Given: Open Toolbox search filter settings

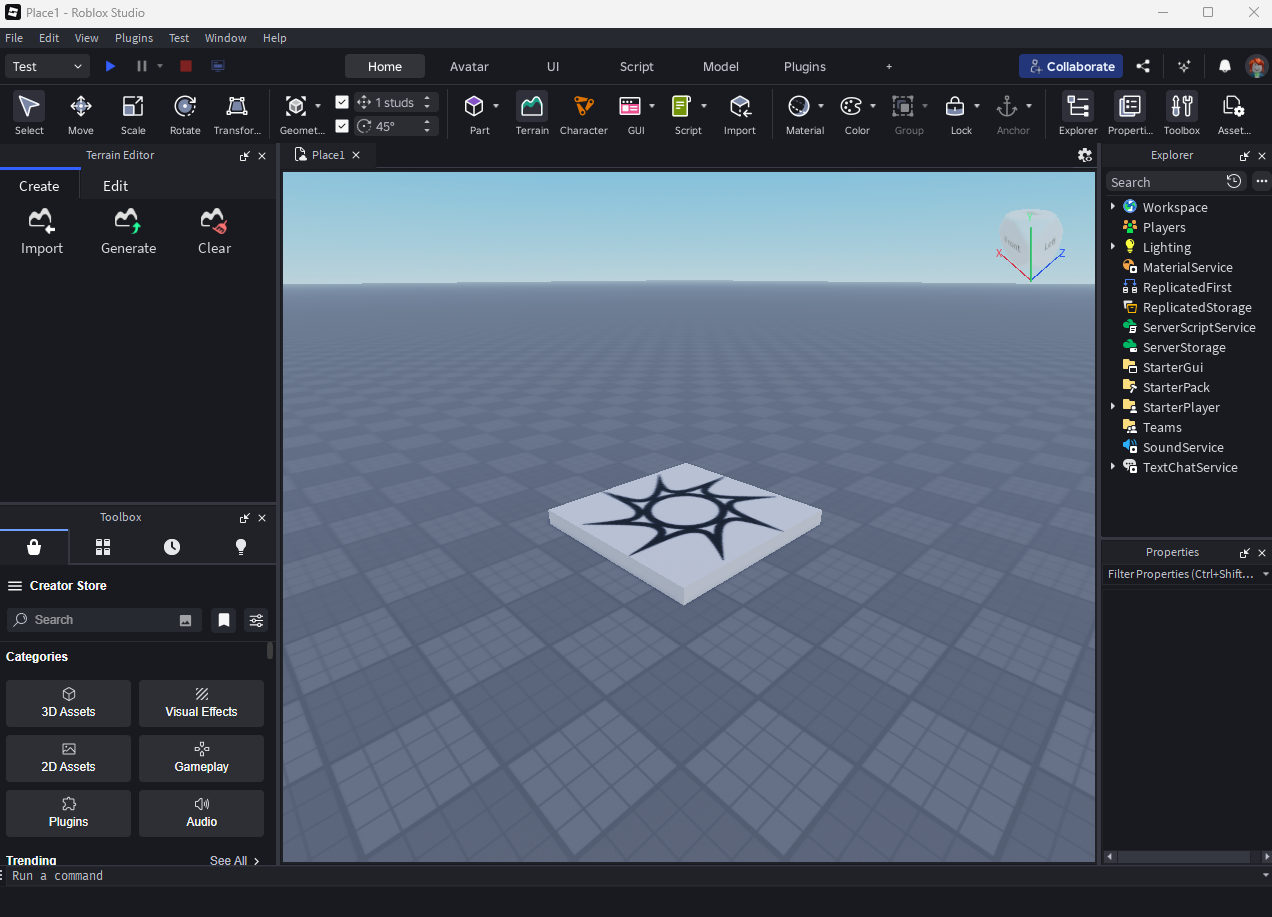Looking at the screenshot, I should coord(257,620).
